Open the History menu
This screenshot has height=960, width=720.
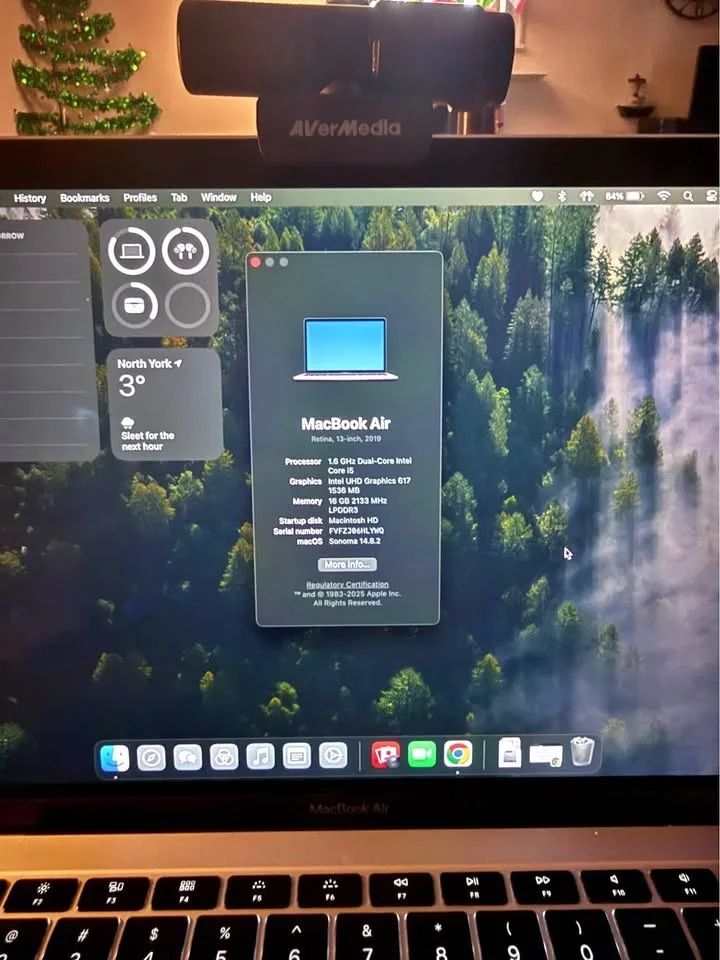(30, 198)
